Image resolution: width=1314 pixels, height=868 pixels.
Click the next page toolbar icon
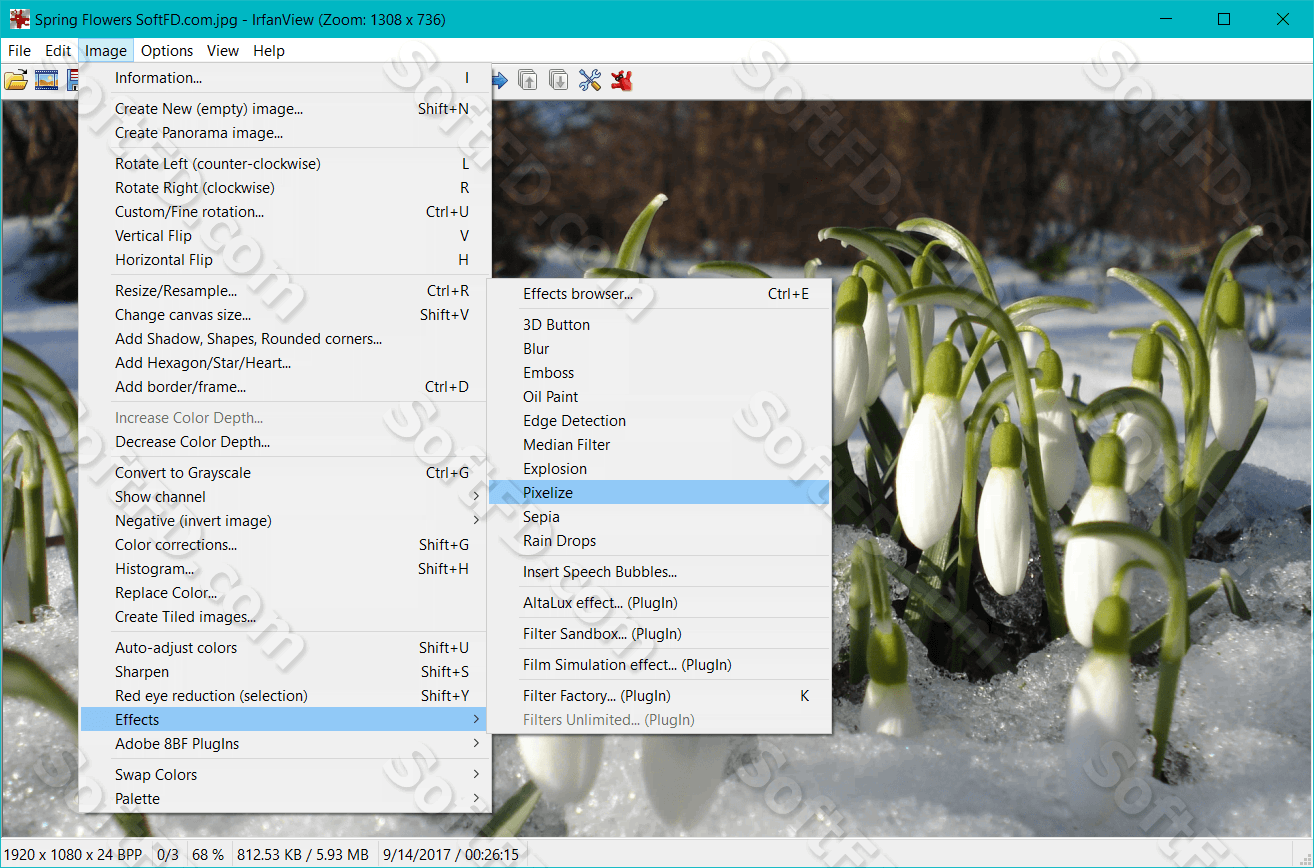click(x=559, y=80)
